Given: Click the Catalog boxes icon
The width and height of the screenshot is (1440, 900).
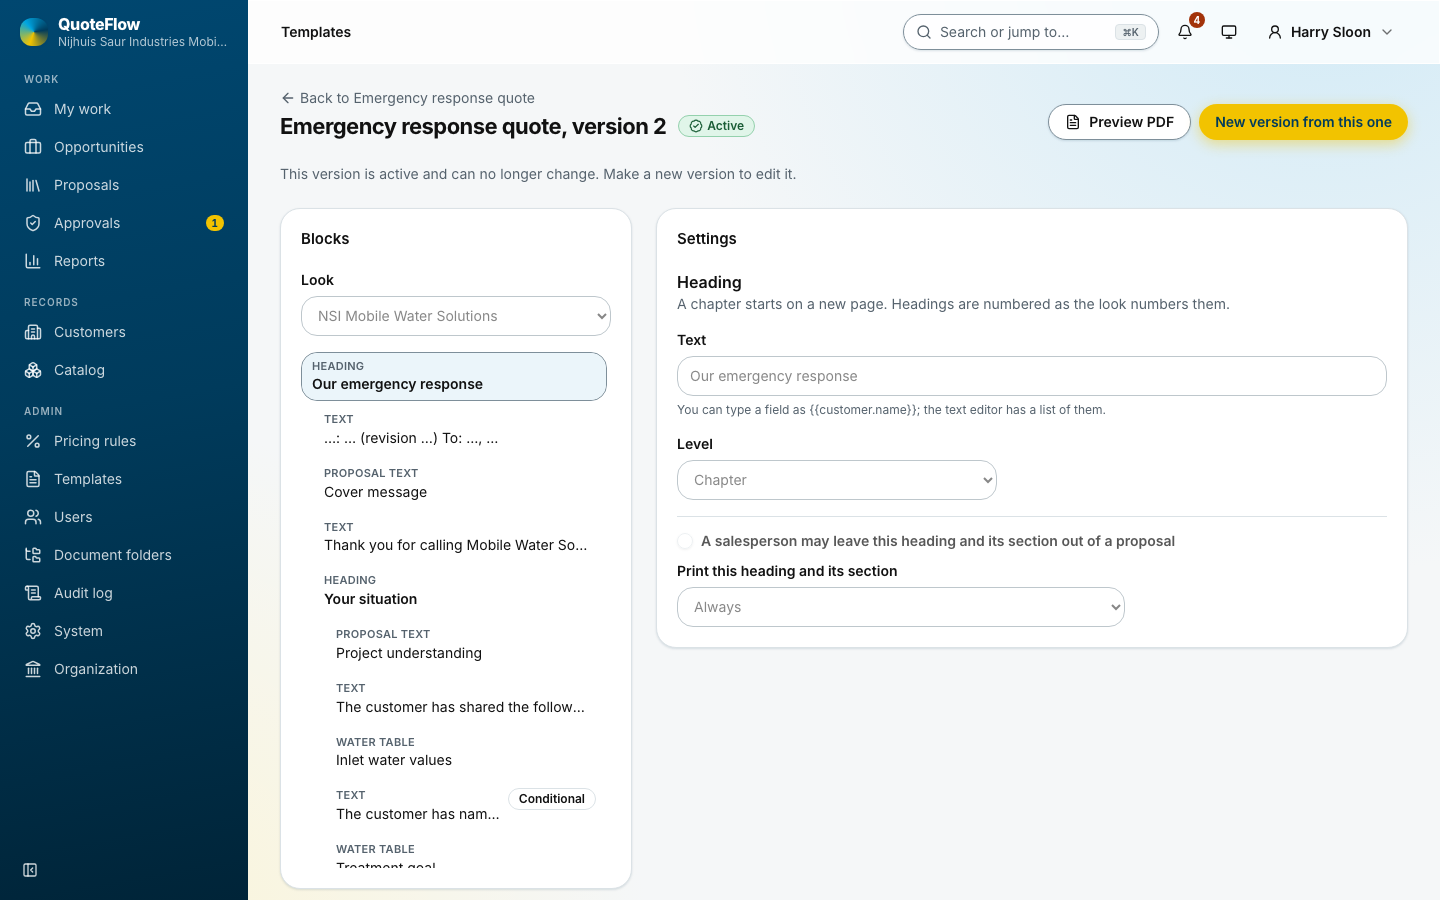Looking at the screenshot, I should click(x=33, y=370).
